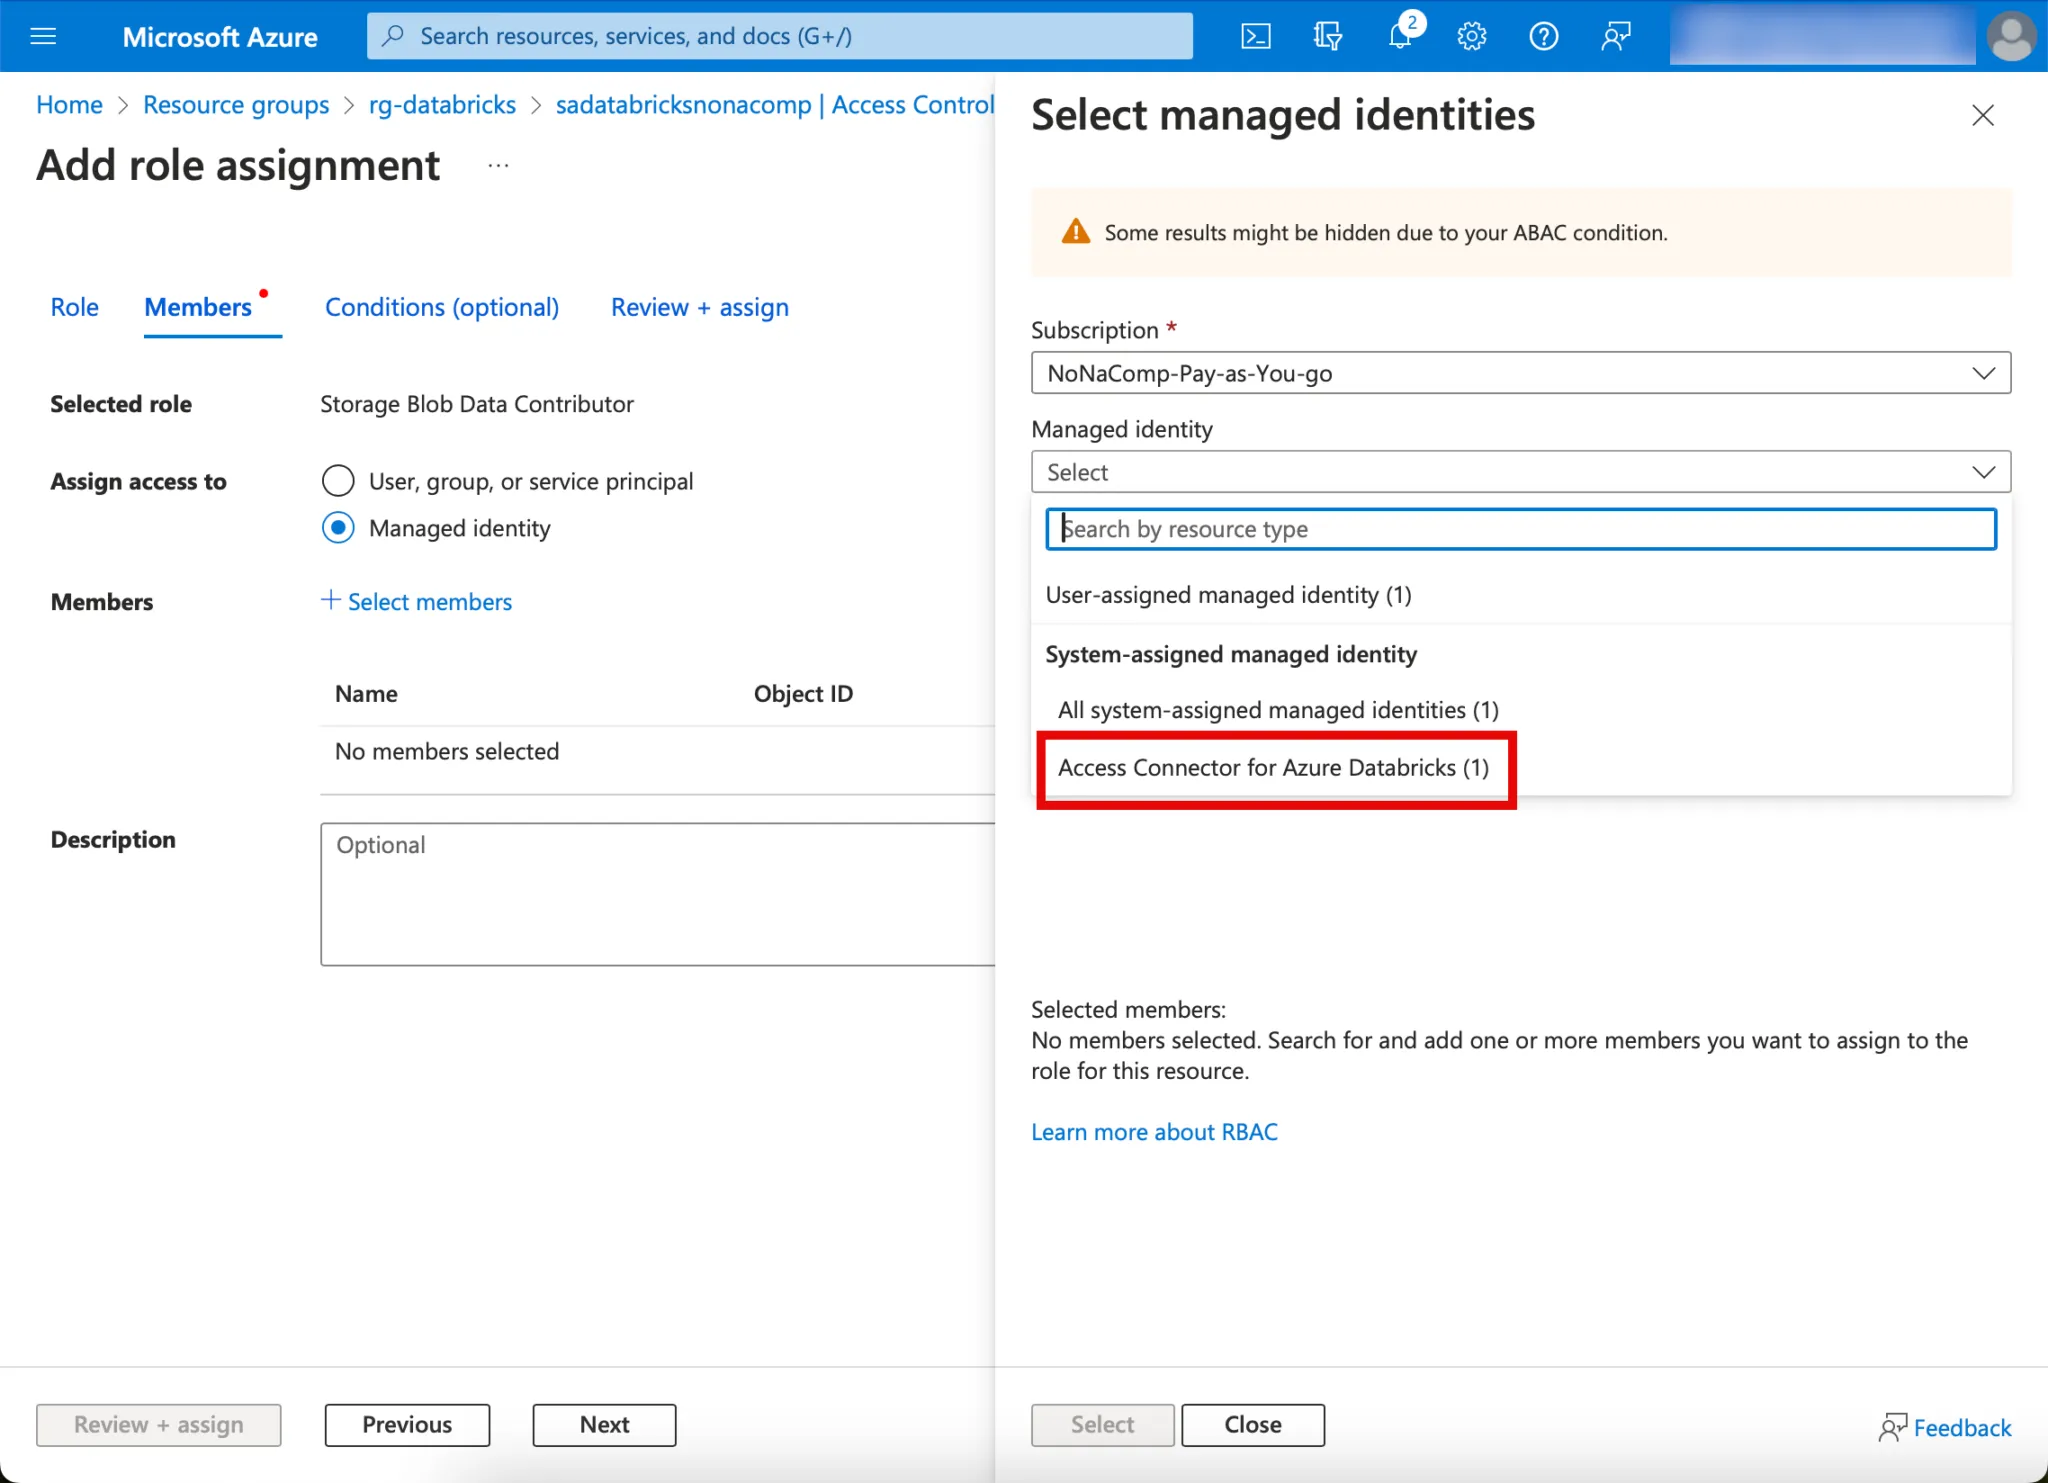This screenshot has height=1483, width=2048.
Task: Choose Access Connector for Azure Databricks option
Action: click(x=1273, y=768)
